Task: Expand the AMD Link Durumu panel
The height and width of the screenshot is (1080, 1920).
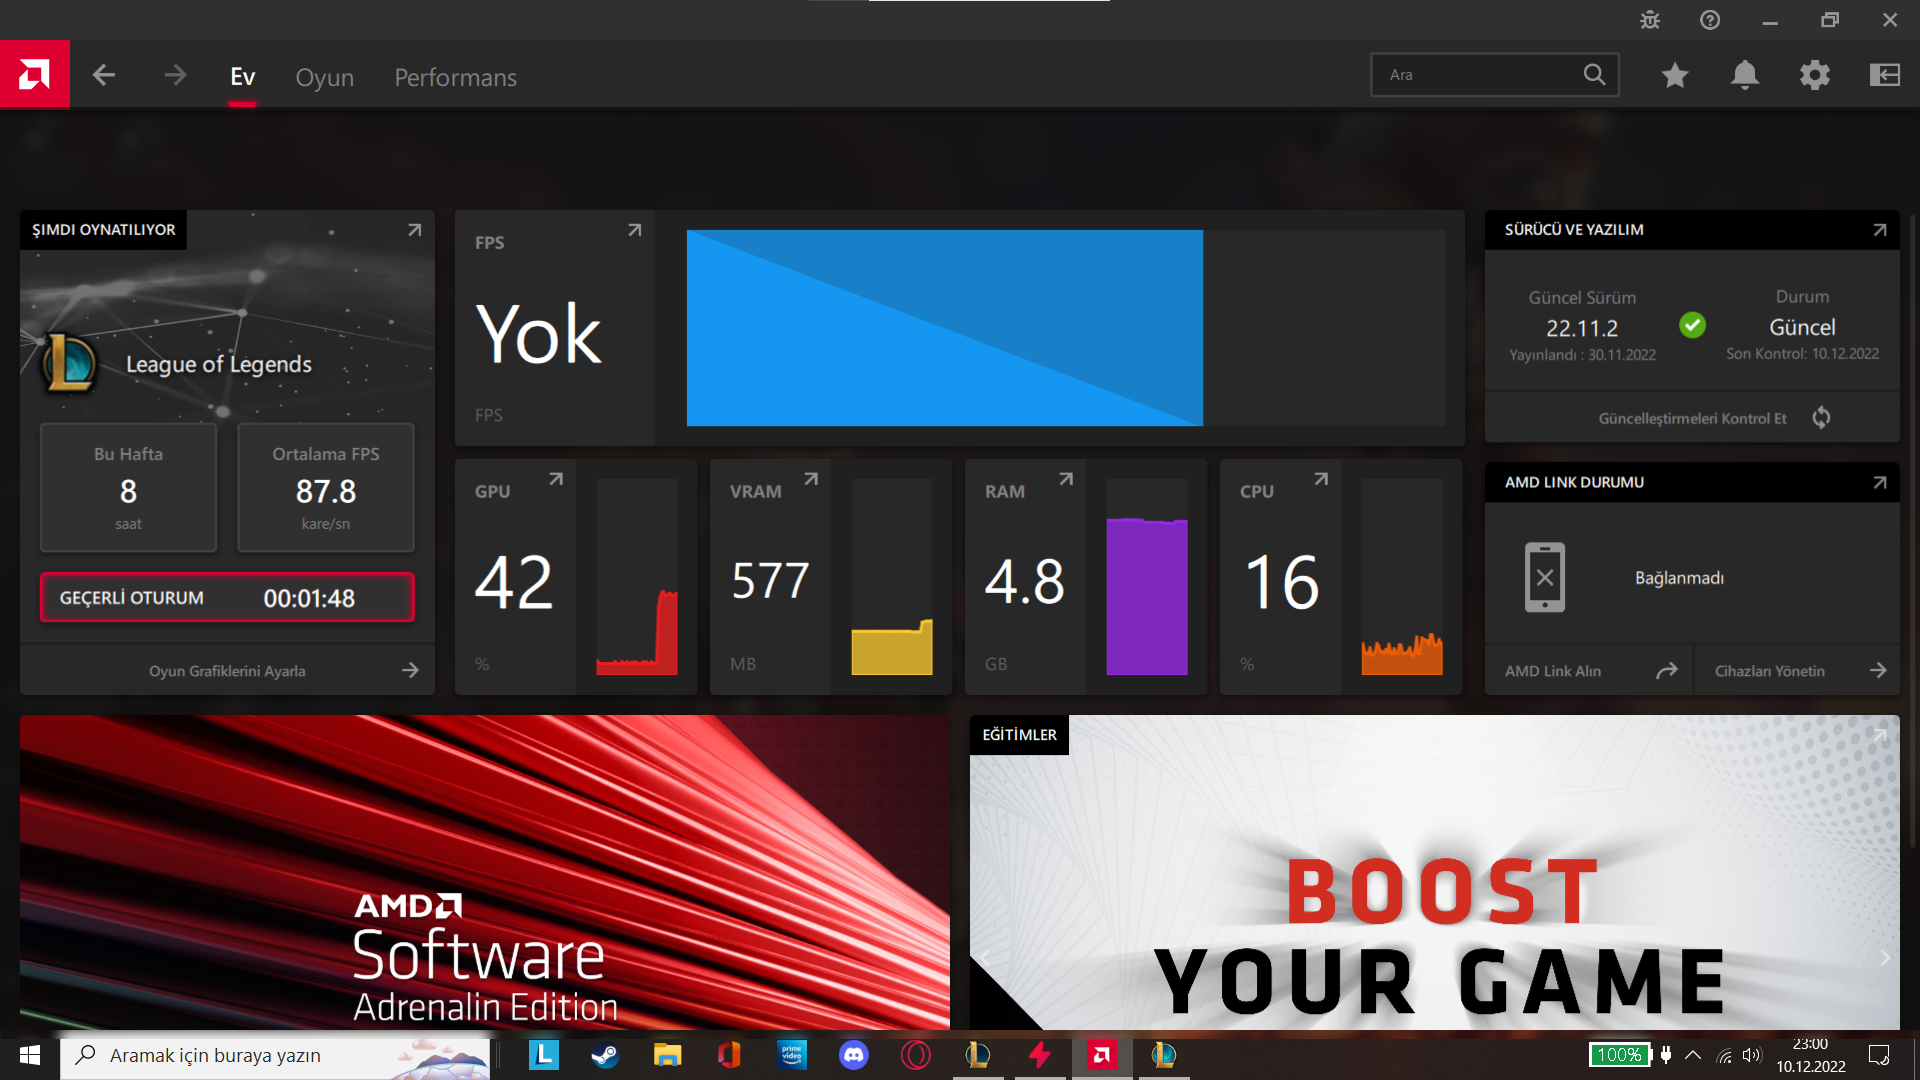Action: pos(1880,483)
